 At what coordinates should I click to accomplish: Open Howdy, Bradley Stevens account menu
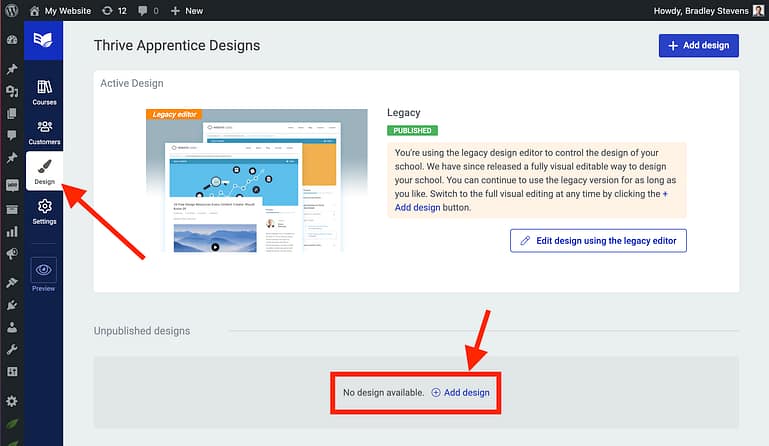(708, 11)
